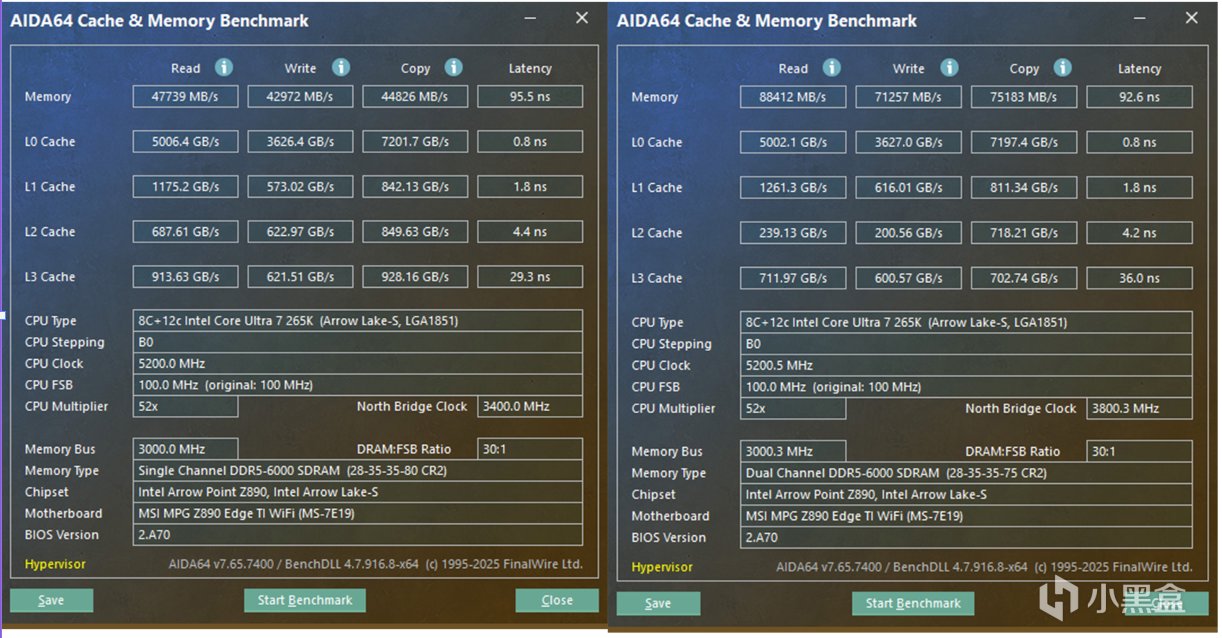Select Memory Copy value 44826 MB/s

415,97
